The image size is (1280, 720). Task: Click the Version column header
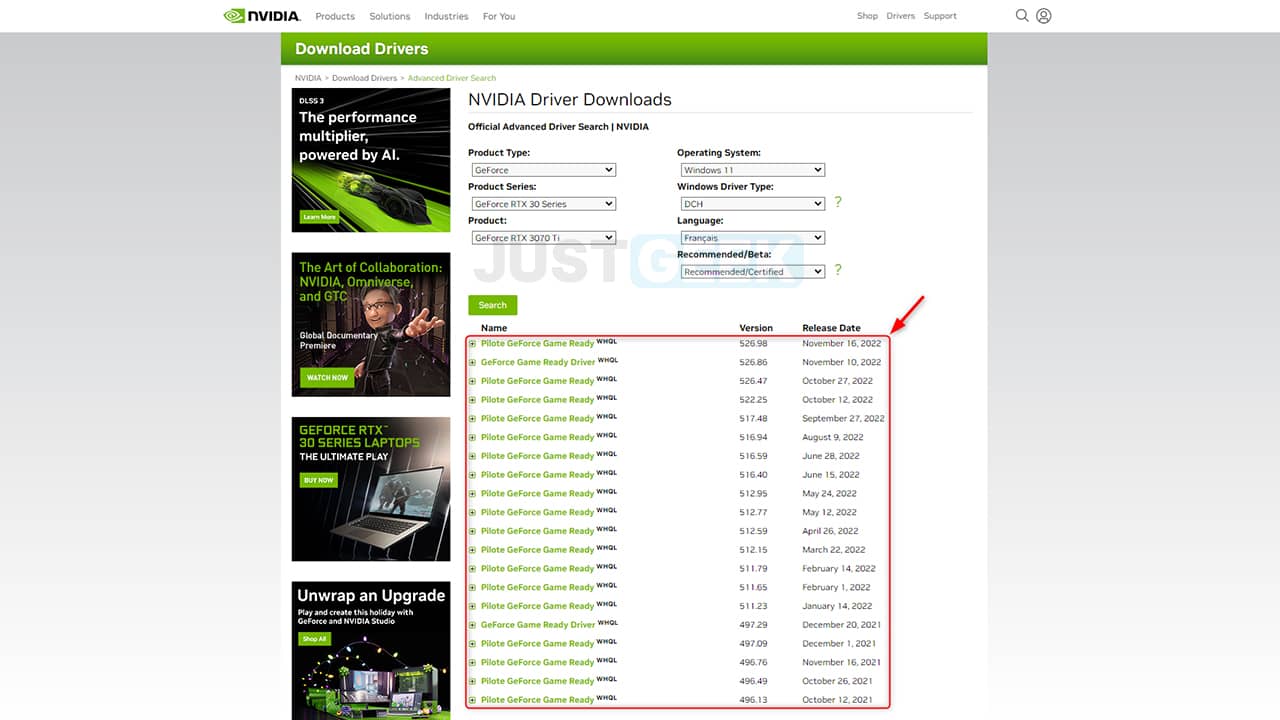point(756,328)
